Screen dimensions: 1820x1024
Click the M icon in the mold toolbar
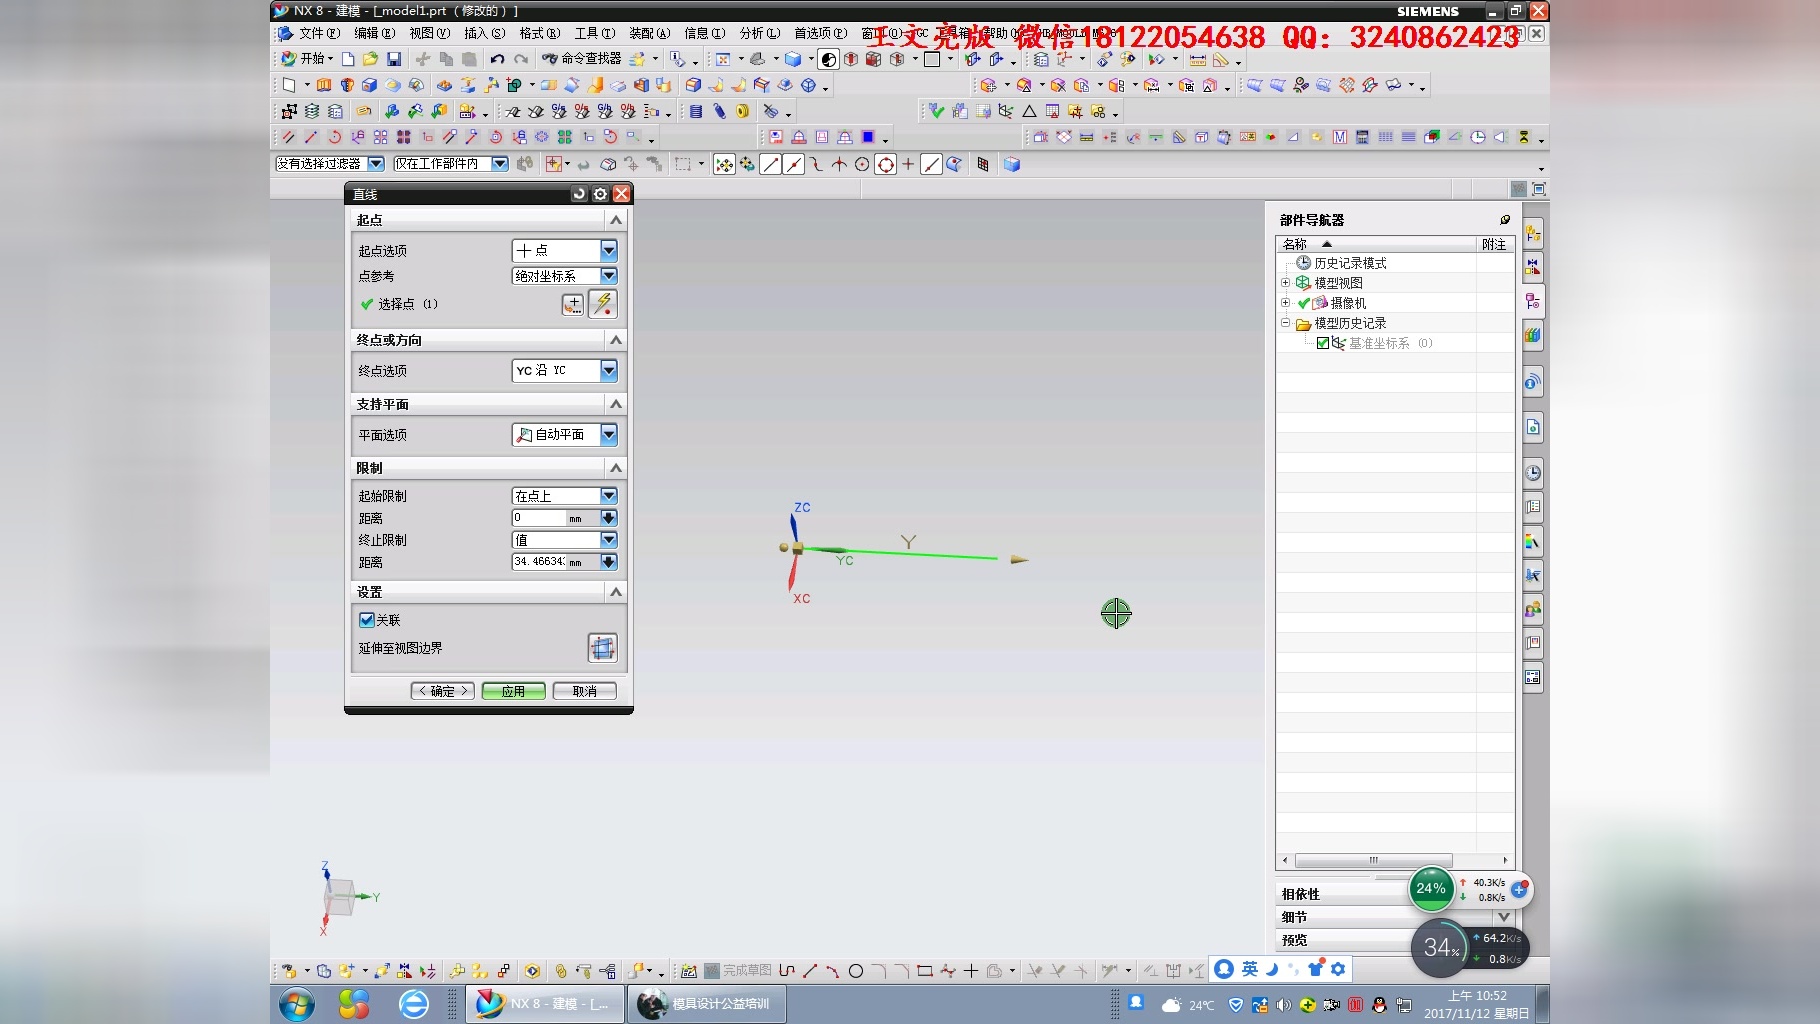[x=1340, y=137]
